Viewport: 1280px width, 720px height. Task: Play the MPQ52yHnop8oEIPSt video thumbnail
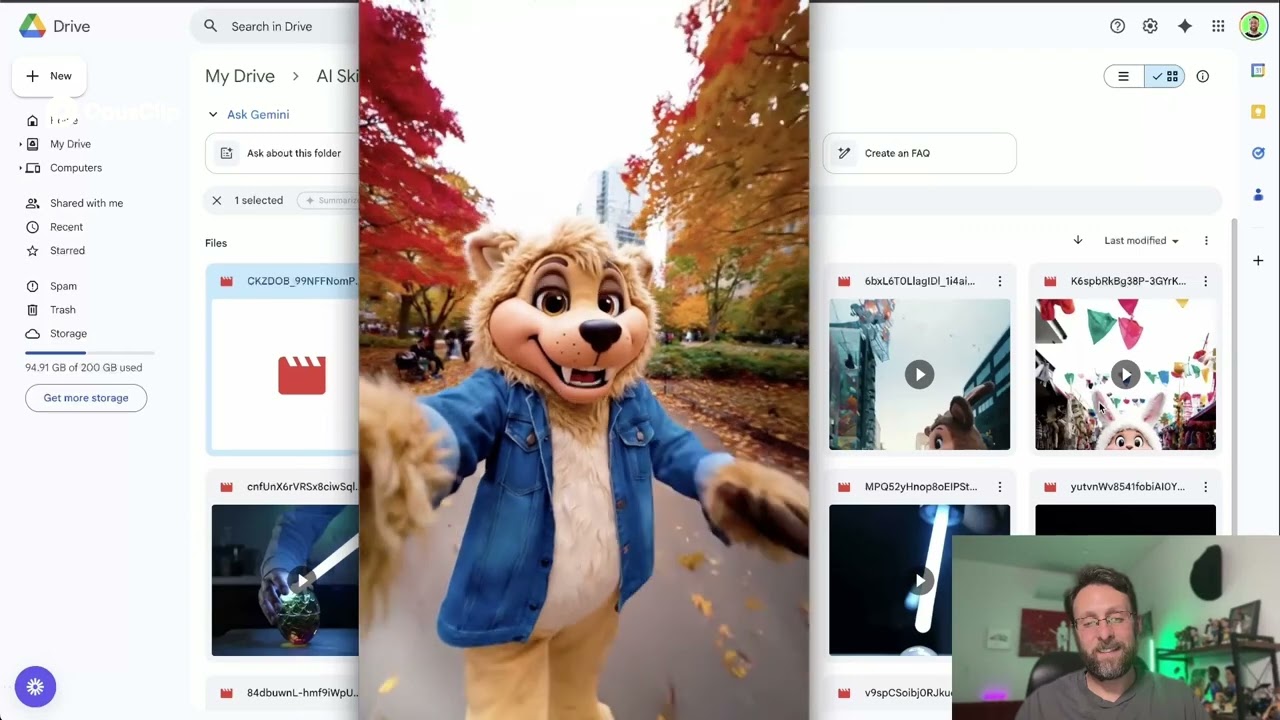pyautogui.click(x=919, y=580)
